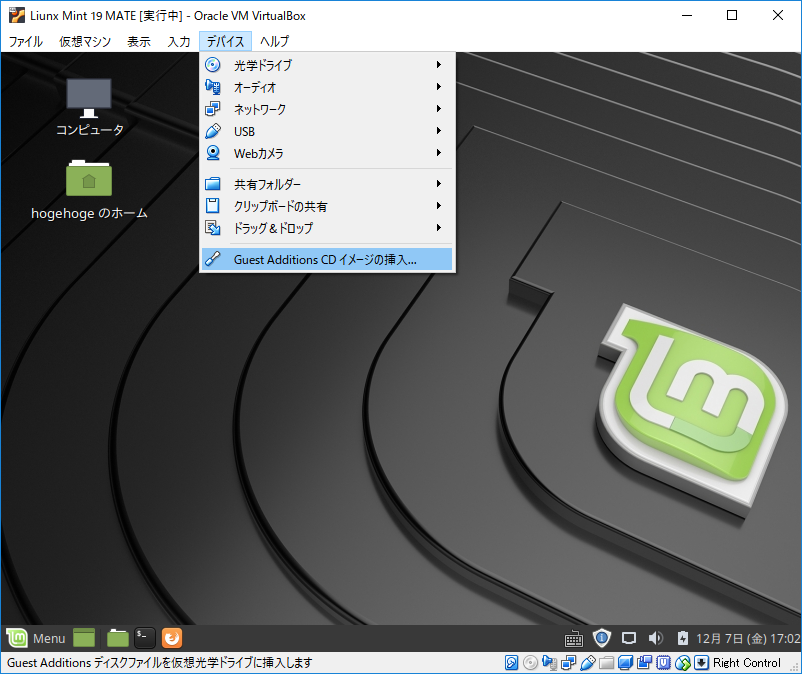Click the volume speaker icon in guest tray

click(656, 638)
